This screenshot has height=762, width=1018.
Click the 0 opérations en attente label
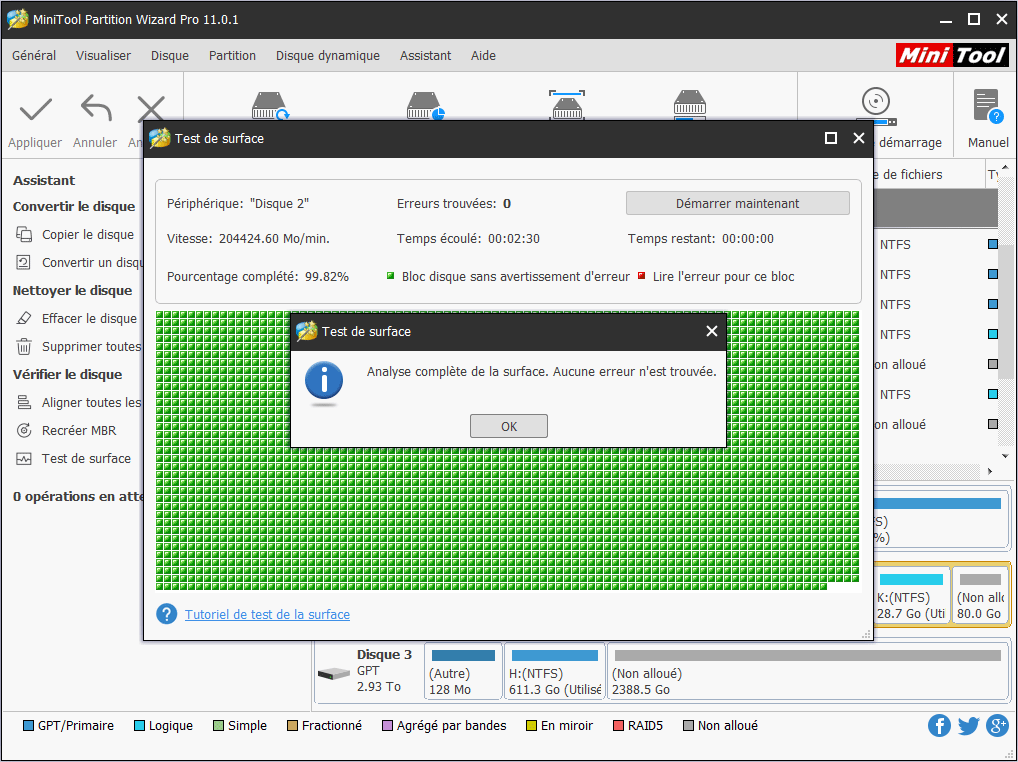(x=78, y=497)
